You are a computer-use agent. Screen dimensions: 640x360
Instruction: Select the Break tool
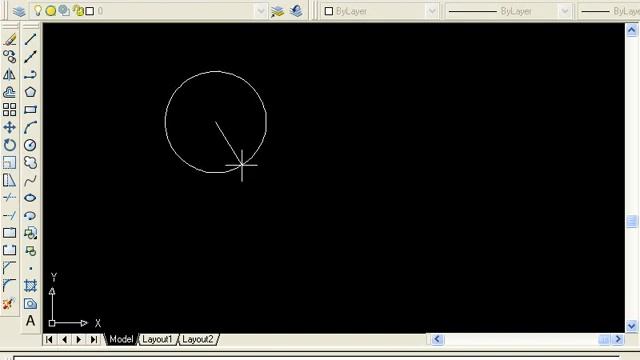tap(9, 250)
